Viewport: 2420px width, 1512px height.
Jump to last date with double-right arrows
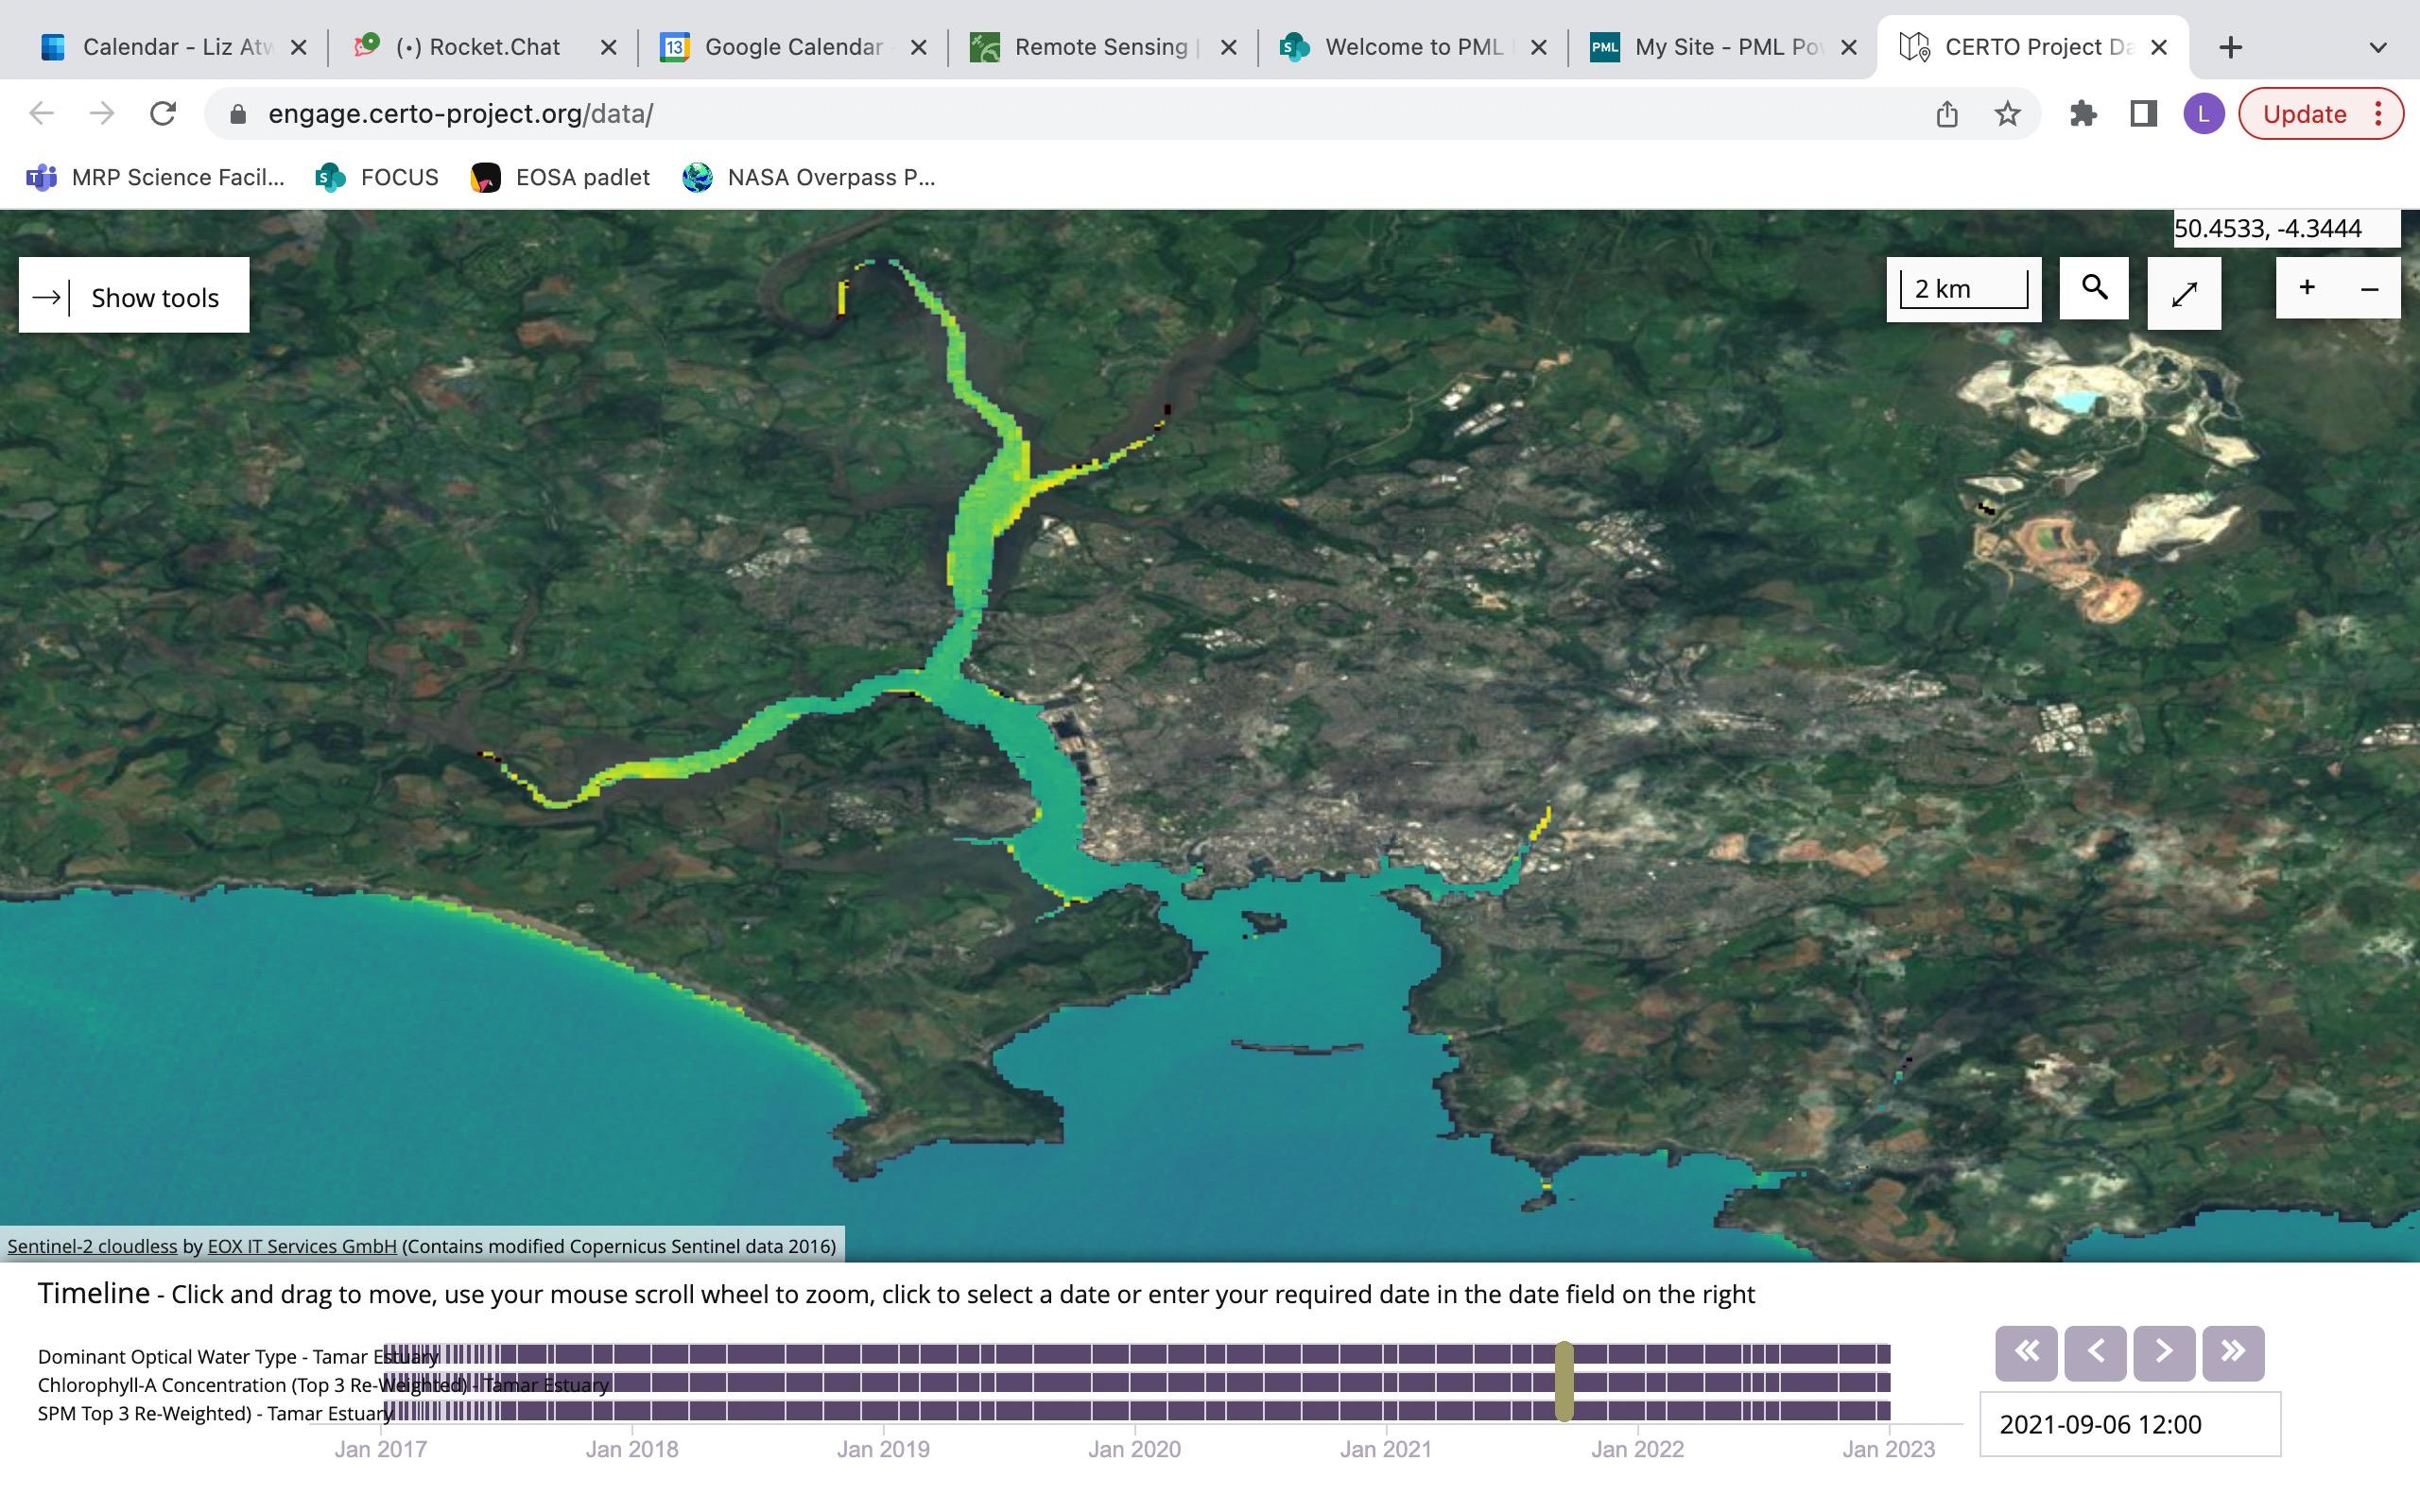(x=2232, y=1352)
